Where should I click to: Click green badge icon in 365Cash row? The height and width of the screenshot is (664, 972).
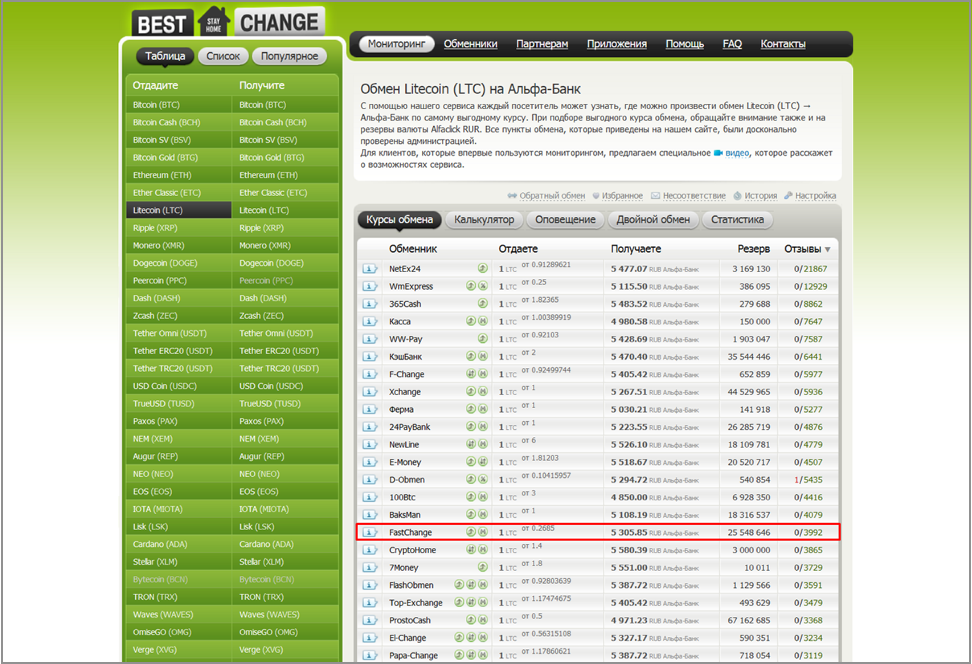[x=482, y=303]
